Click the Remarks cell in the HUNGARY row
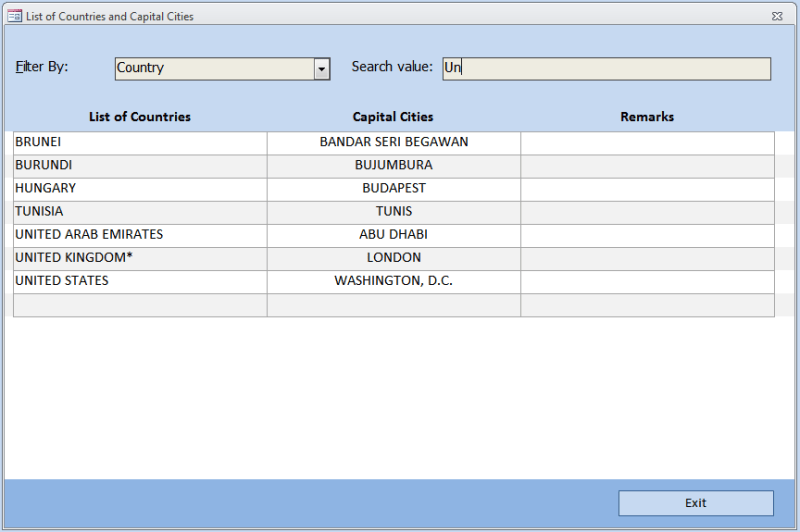 (647, 189)
